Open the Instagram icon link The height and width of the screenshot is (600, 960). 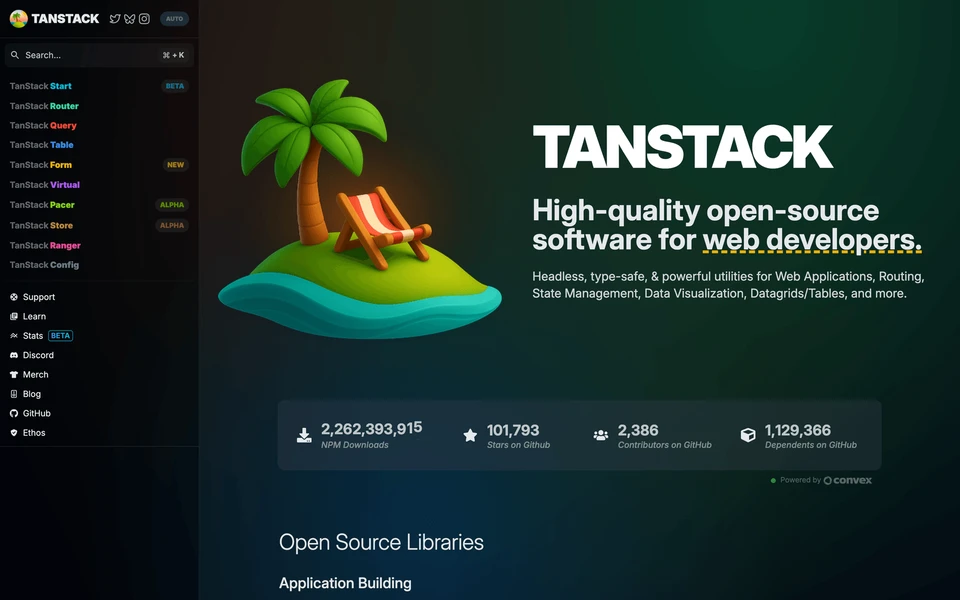pyautogui.click(x=144, y=19)
